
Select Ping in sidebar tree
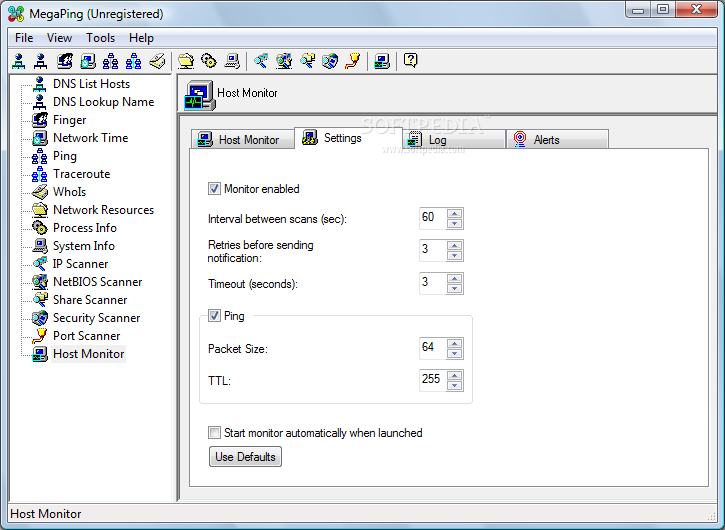65,156
